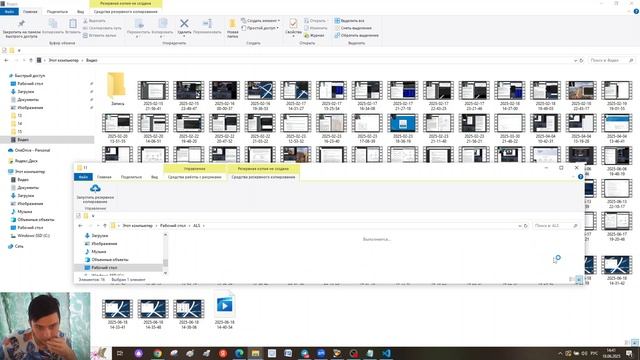Click Copy path (Скопировать путь) item
This screenshot has height=360, width=640.
(x=102, y=28)
